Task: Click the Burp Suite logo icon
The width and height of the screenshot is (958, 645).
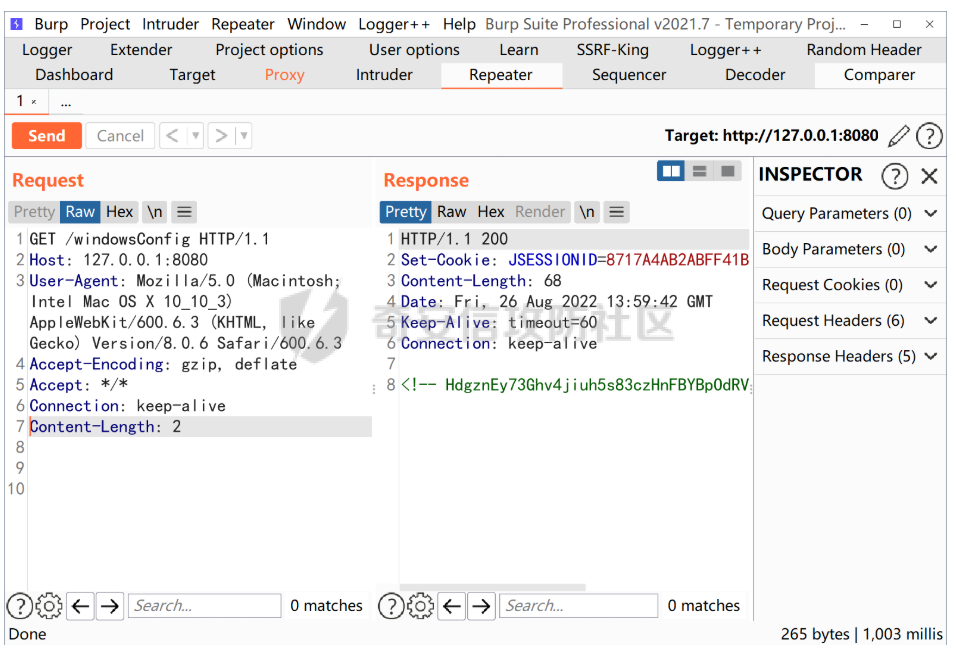Action: coord(16,24)
